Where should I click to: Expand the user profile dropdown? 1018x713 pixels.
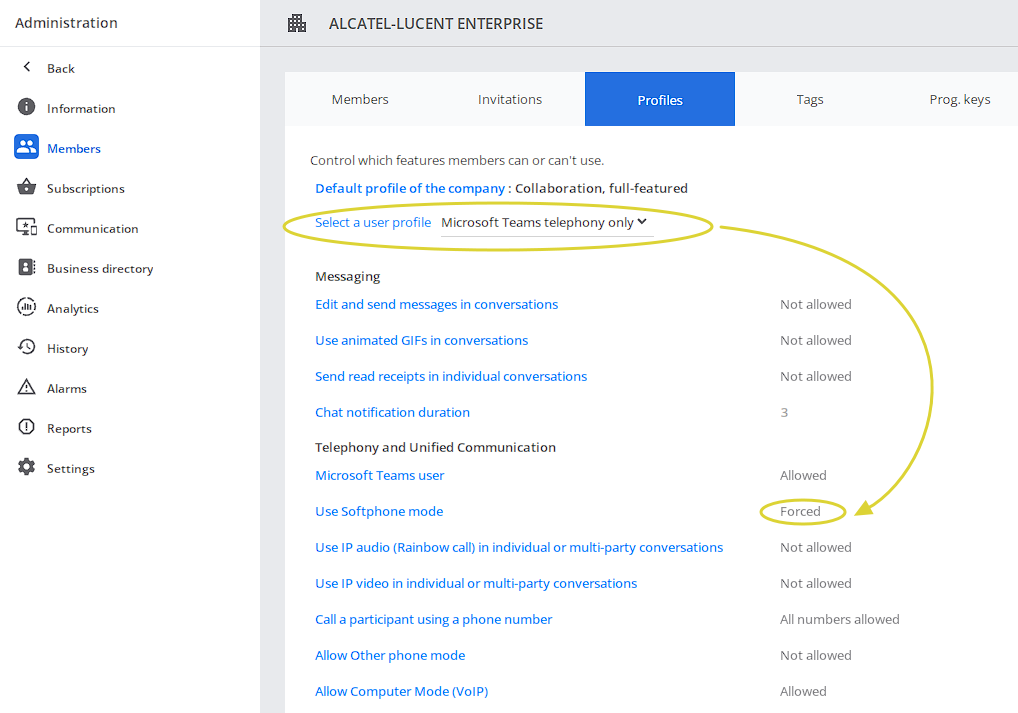pos(545,223)
